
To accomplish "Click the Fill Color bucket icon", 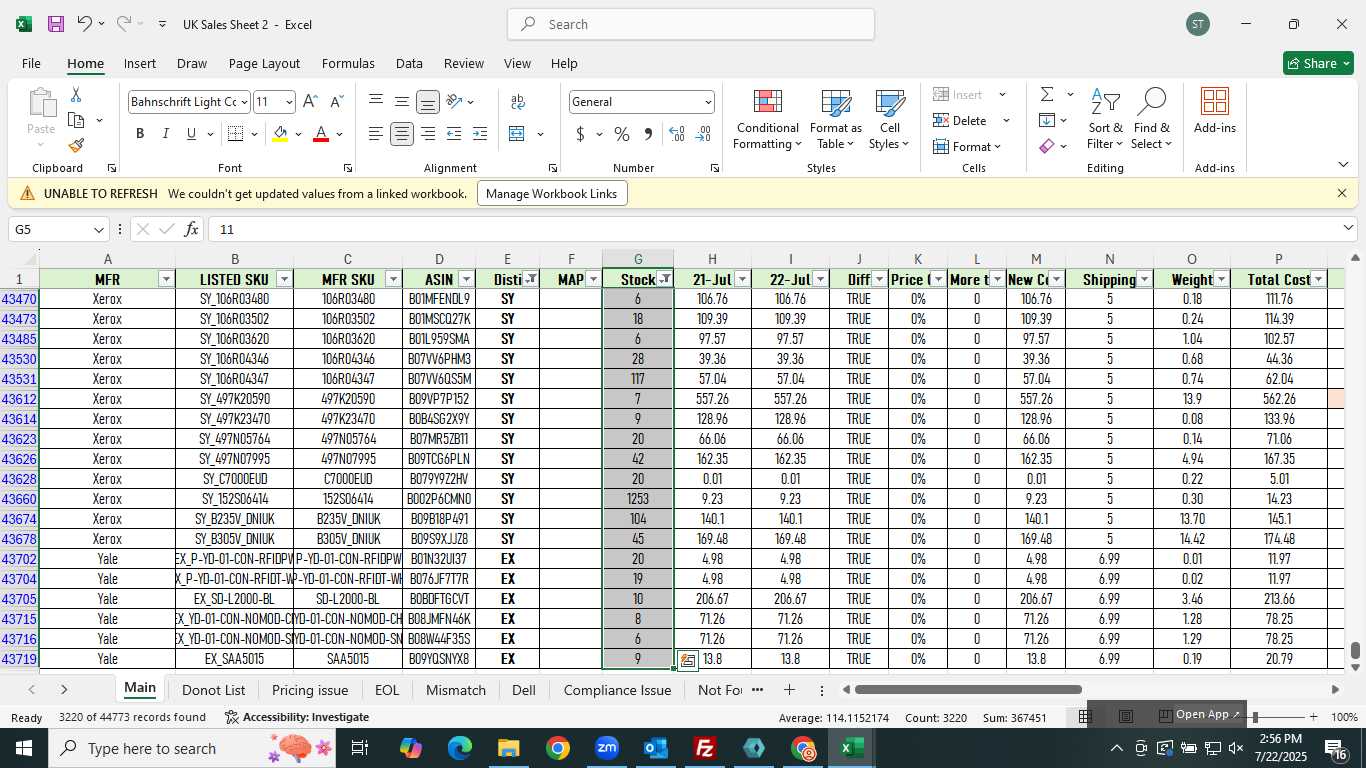I will click(x=281, y=134).
